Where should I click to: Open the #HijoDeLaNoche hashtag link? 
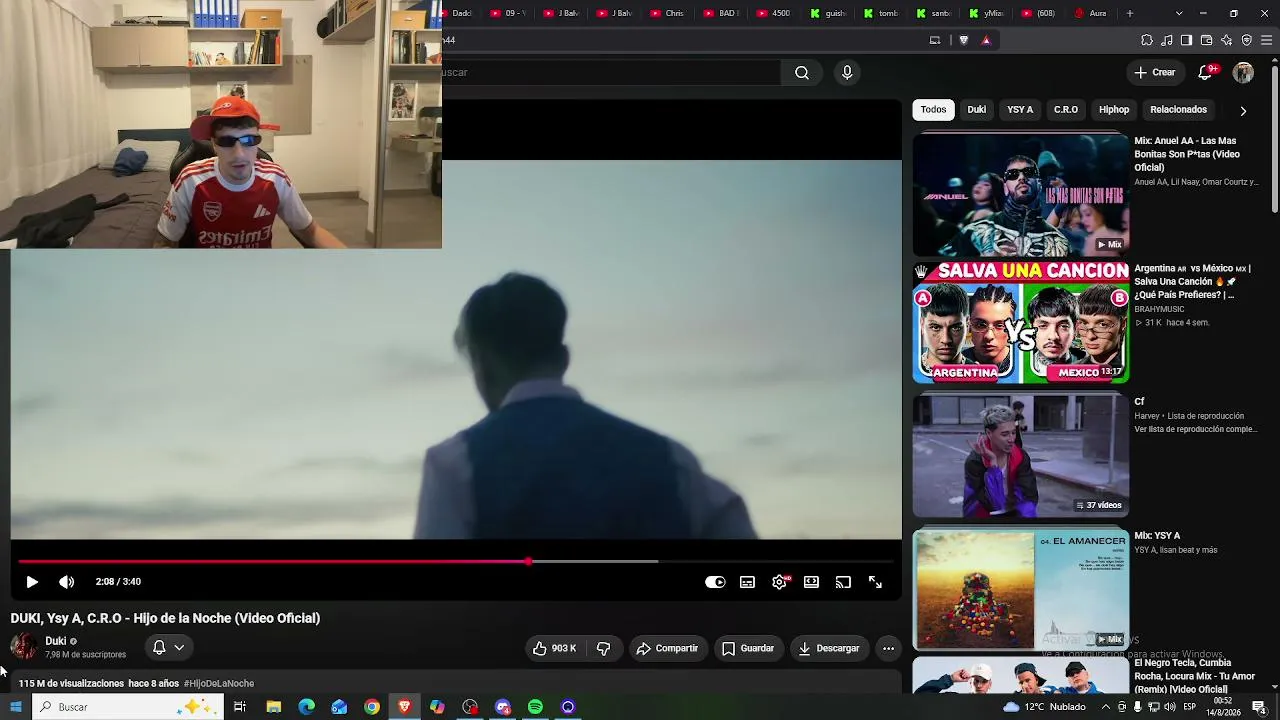pyautogui.click(x=219, y=684)
